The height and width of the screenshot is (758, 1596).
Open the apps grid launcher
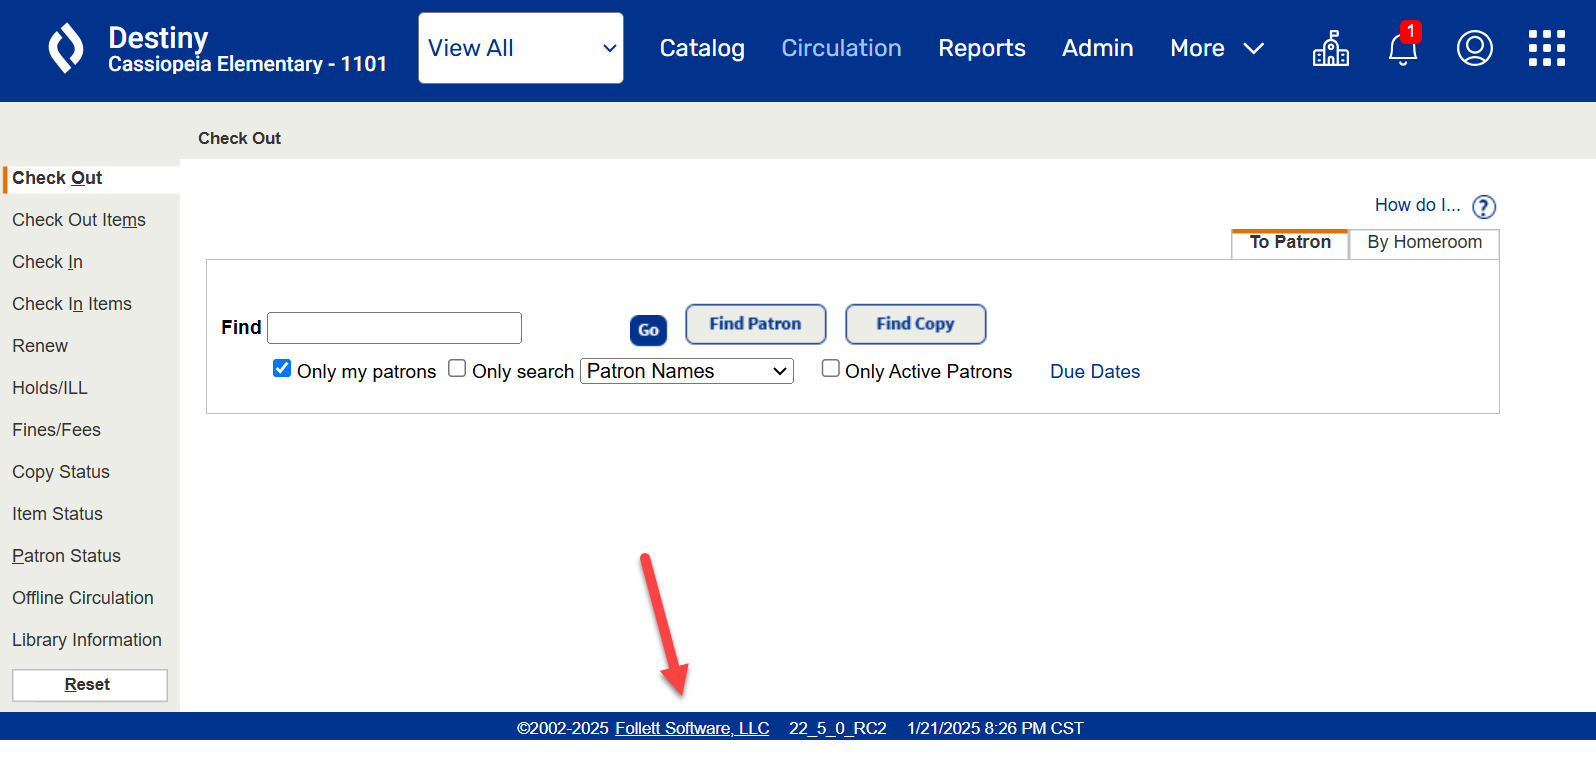1546,48
